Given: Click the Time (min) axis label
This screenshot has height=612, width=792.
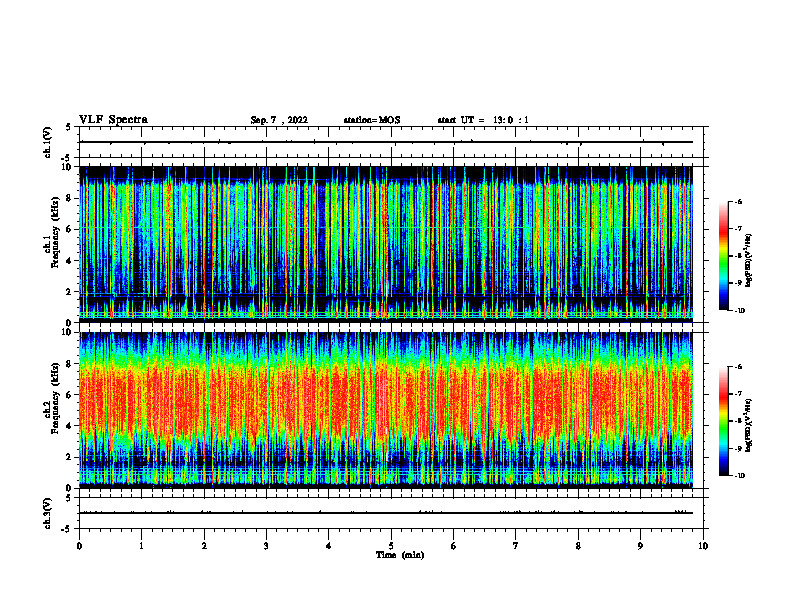Looking at the screenshot, I should click(400, 555).
